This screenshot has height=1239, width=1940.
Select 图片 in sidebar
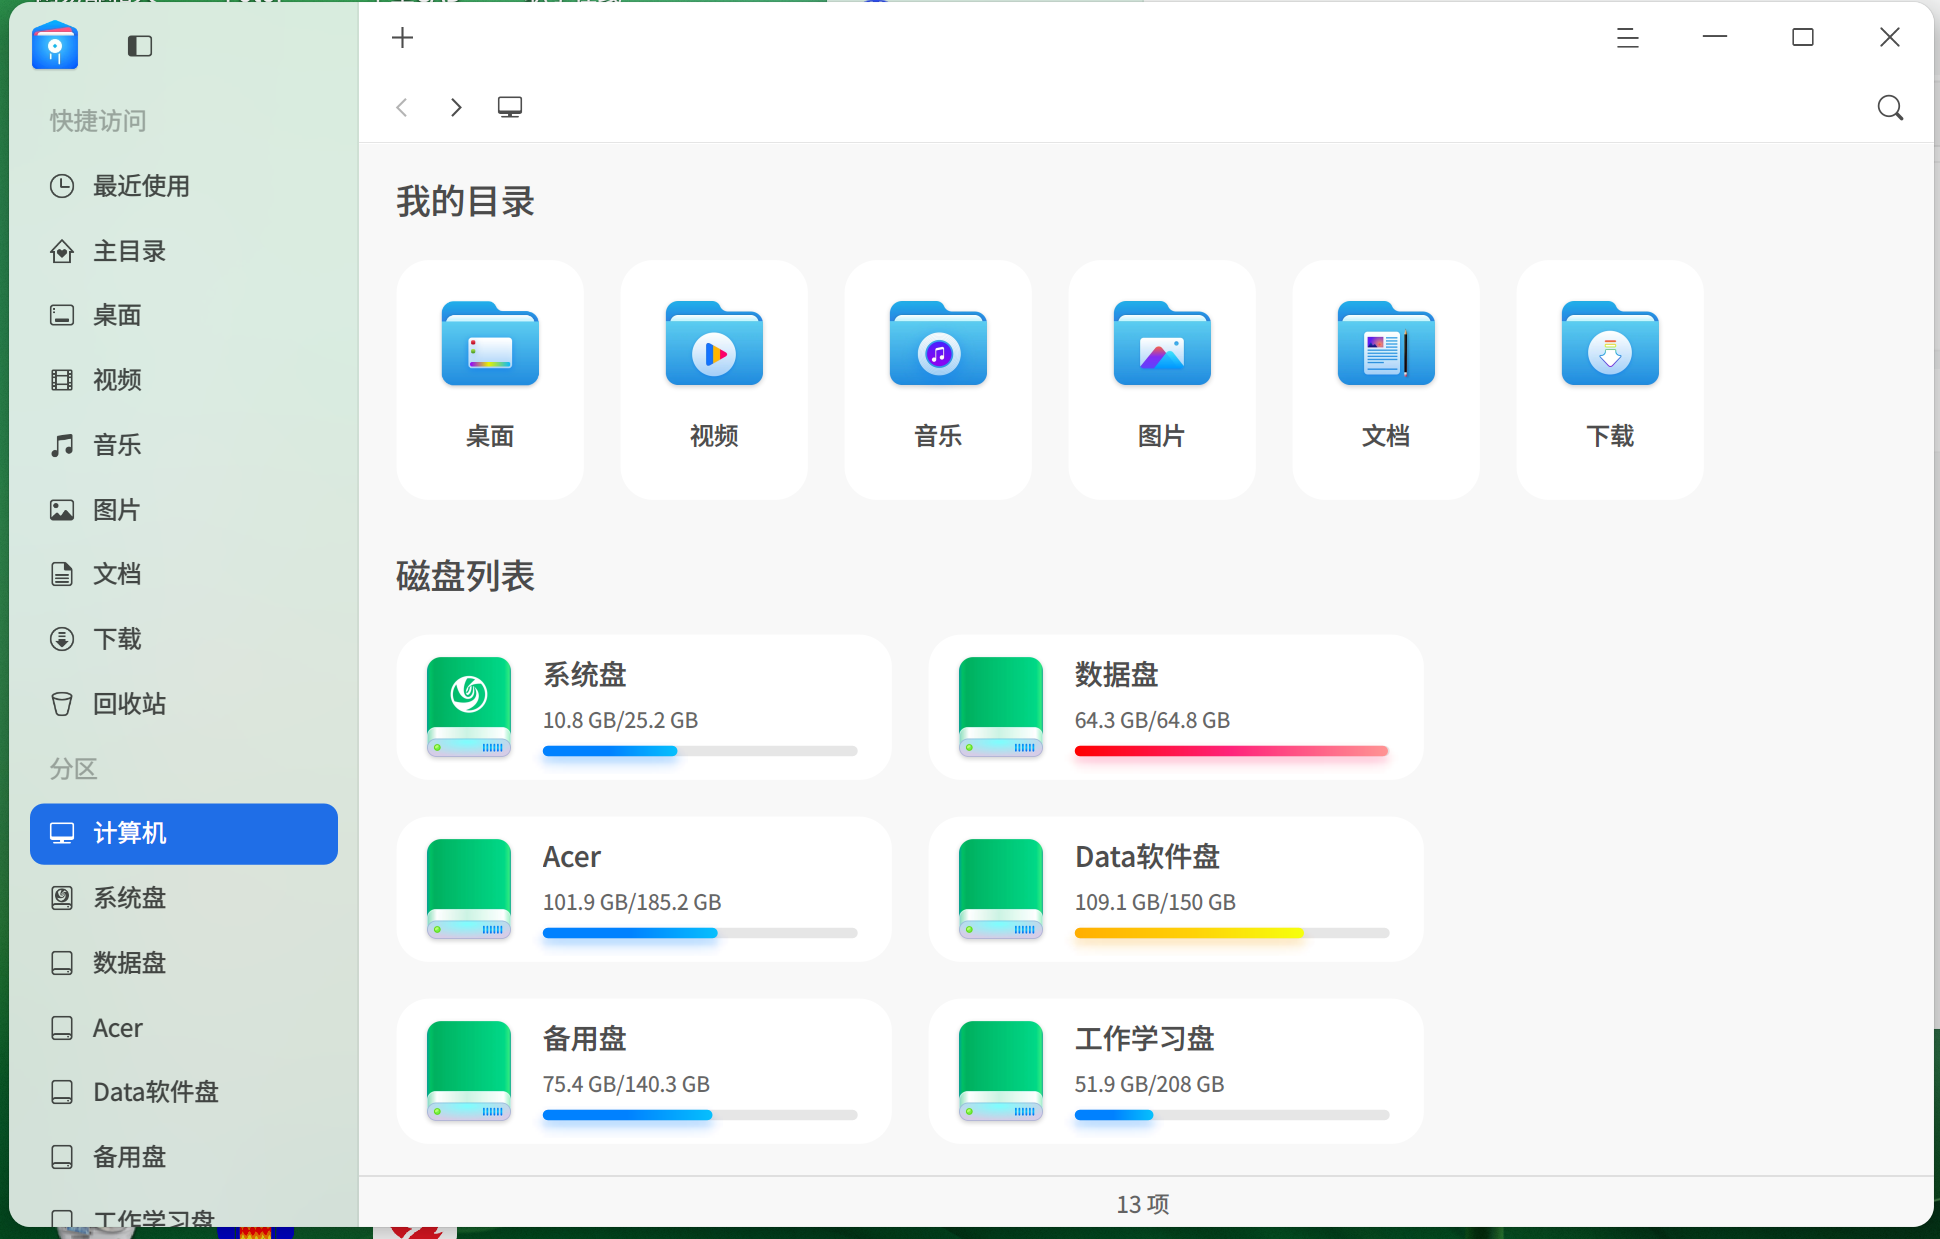pos(184,510)
